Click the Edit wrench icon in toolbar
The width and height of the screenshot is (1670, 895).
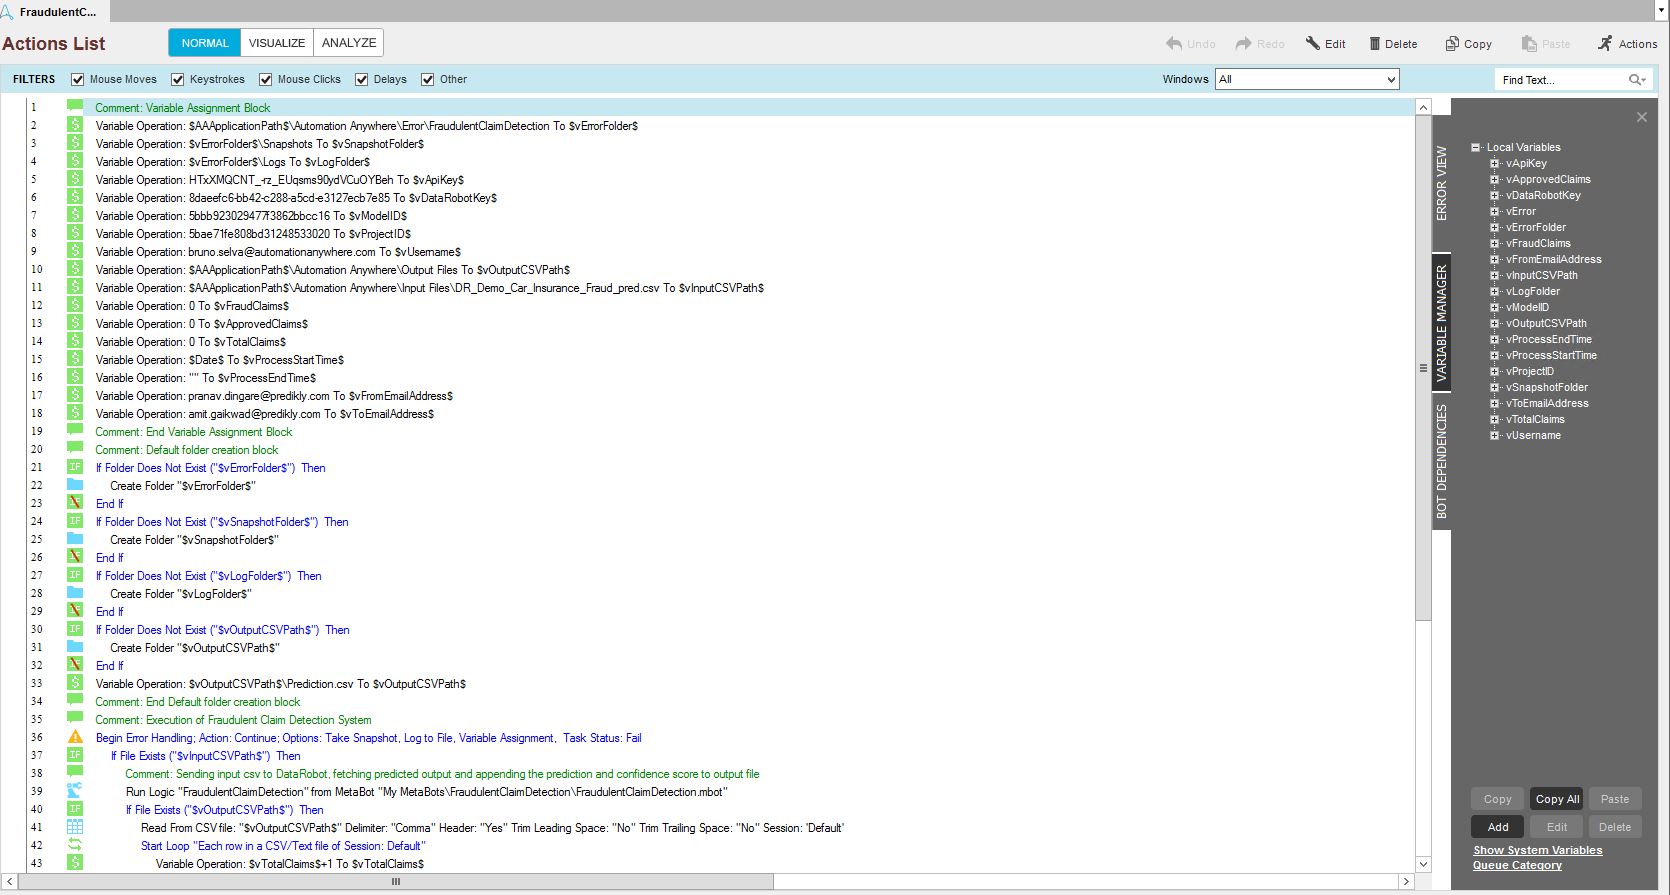point(1313,44)
